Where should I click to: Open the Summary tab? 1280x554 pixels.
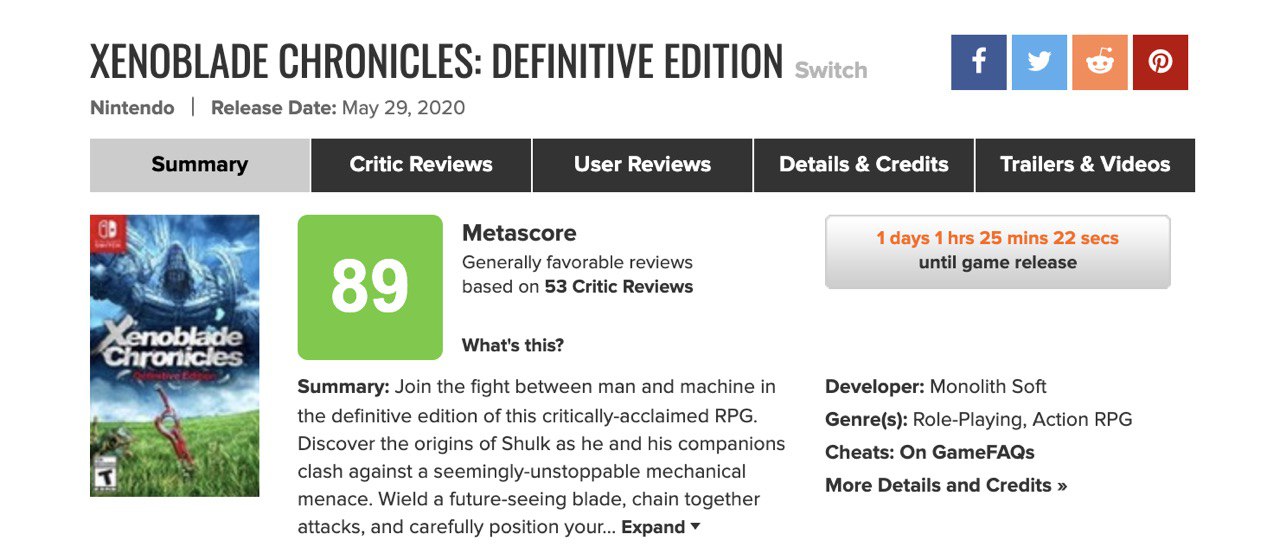pos(200,165)
